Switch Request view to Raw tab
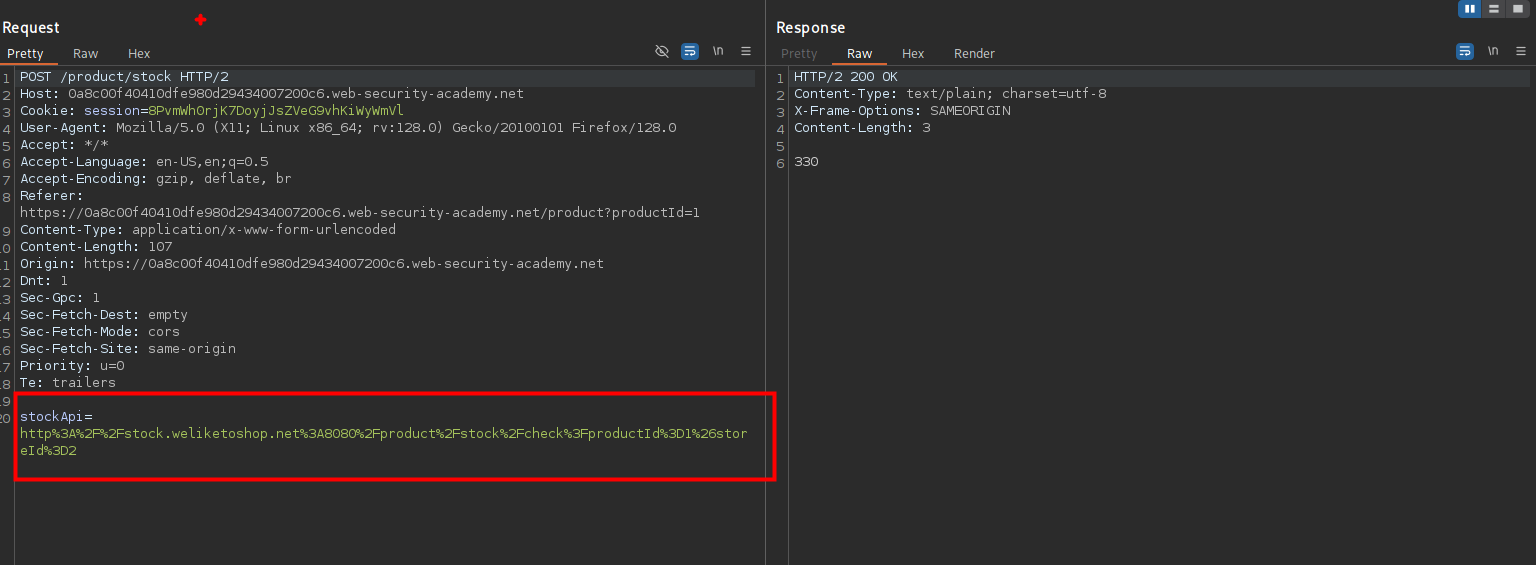1536x565 pixels. pos(86,54)
